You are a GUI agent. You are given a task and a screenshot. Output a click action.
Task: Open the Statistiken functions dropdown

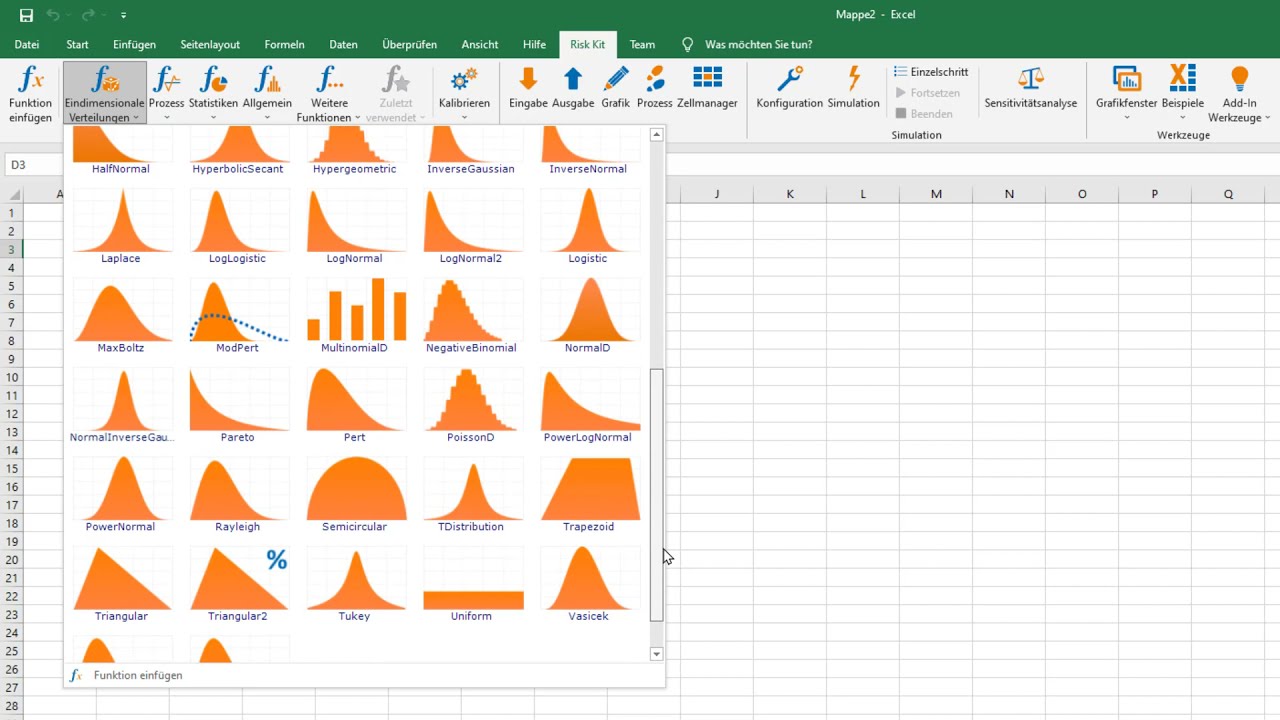[213, 93]
